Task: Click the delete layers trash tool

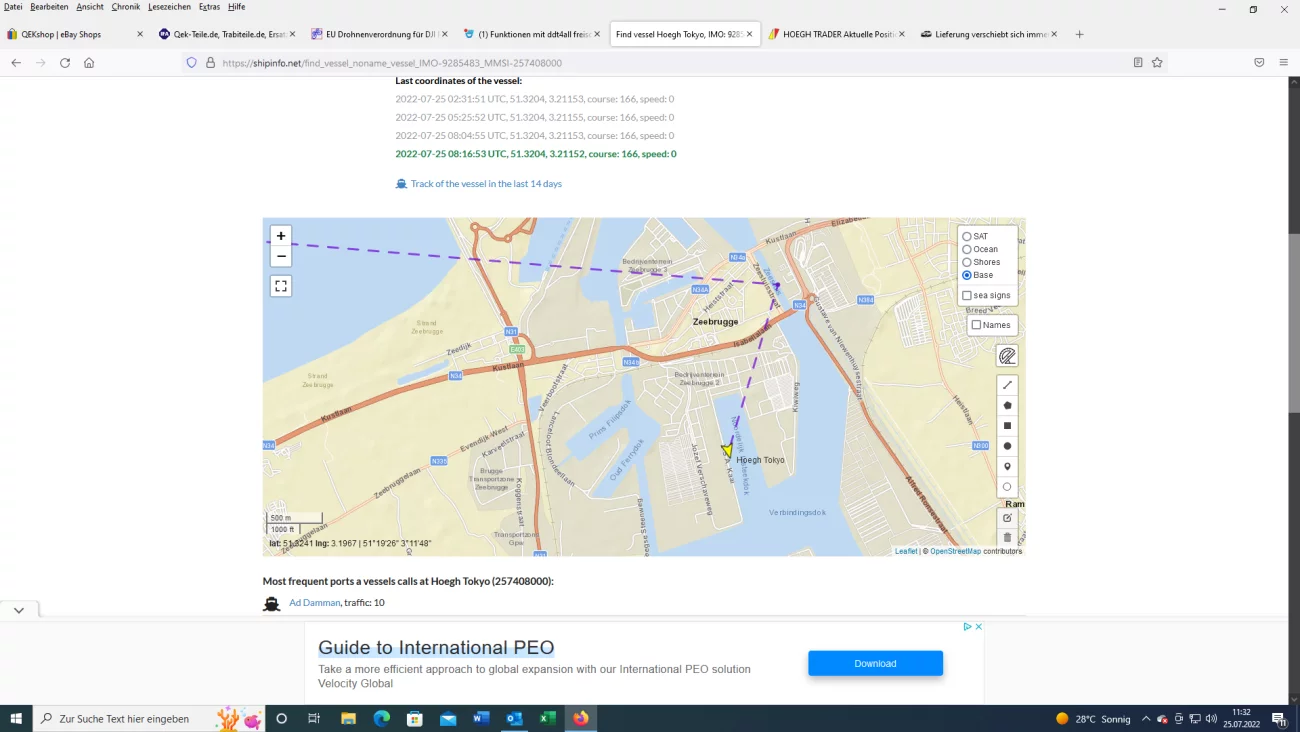Action: tap(1007, 538)
